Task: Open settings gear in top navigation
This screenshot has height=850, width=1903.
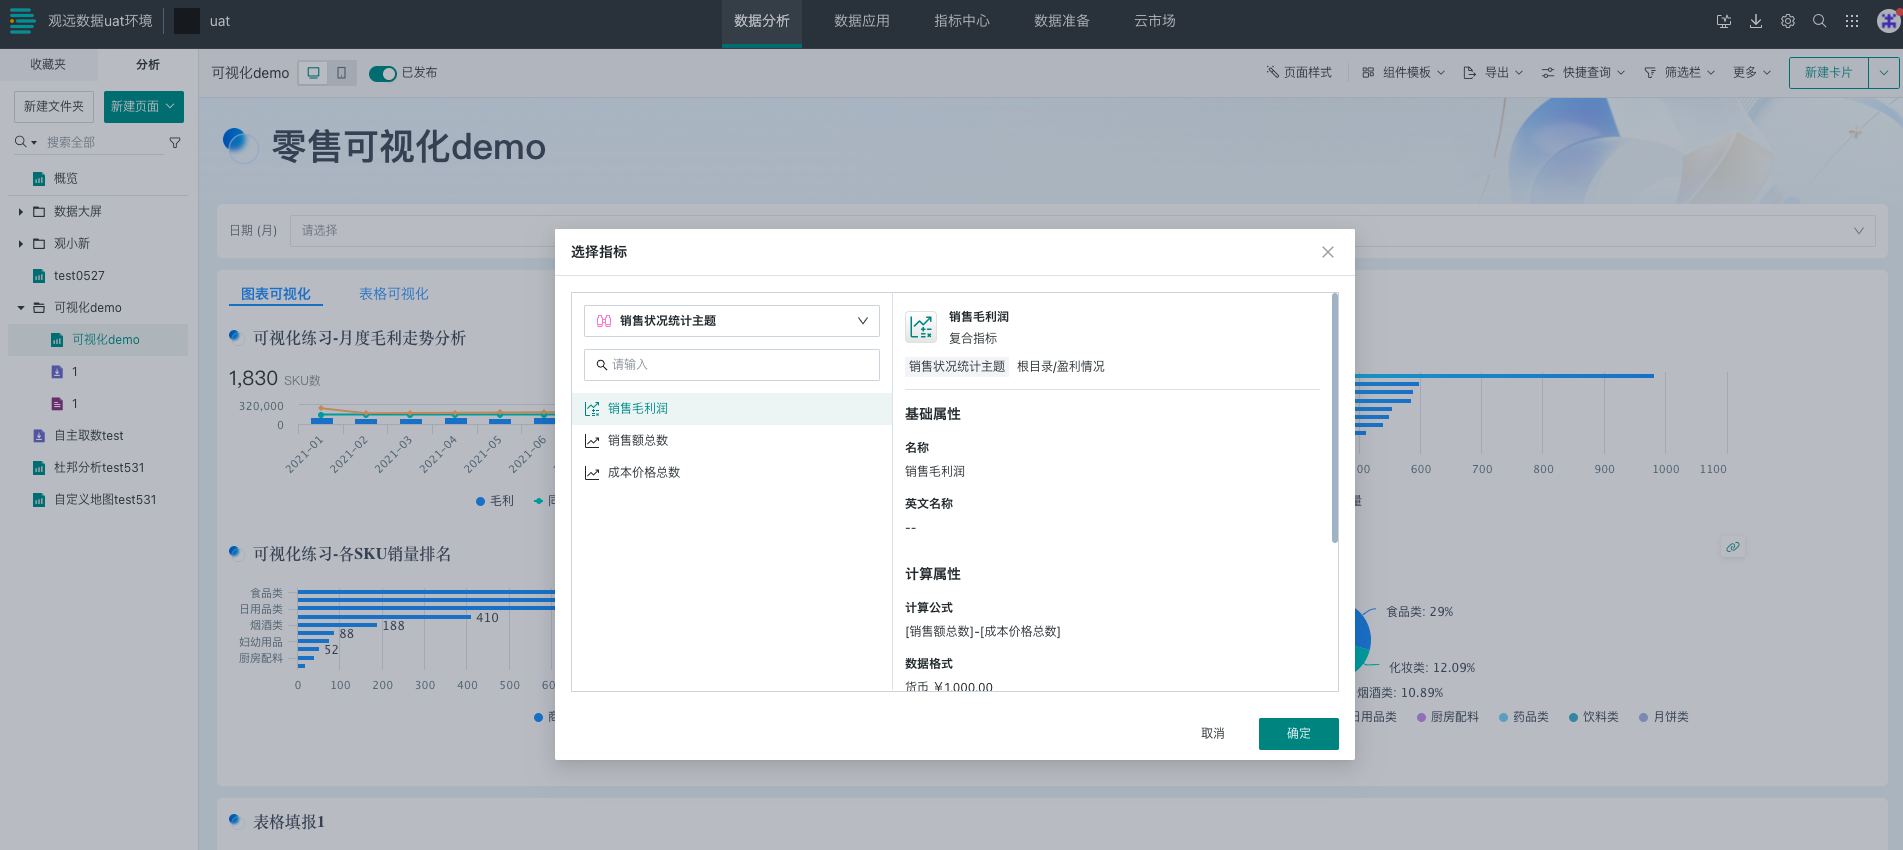Action: [1787, 21]
